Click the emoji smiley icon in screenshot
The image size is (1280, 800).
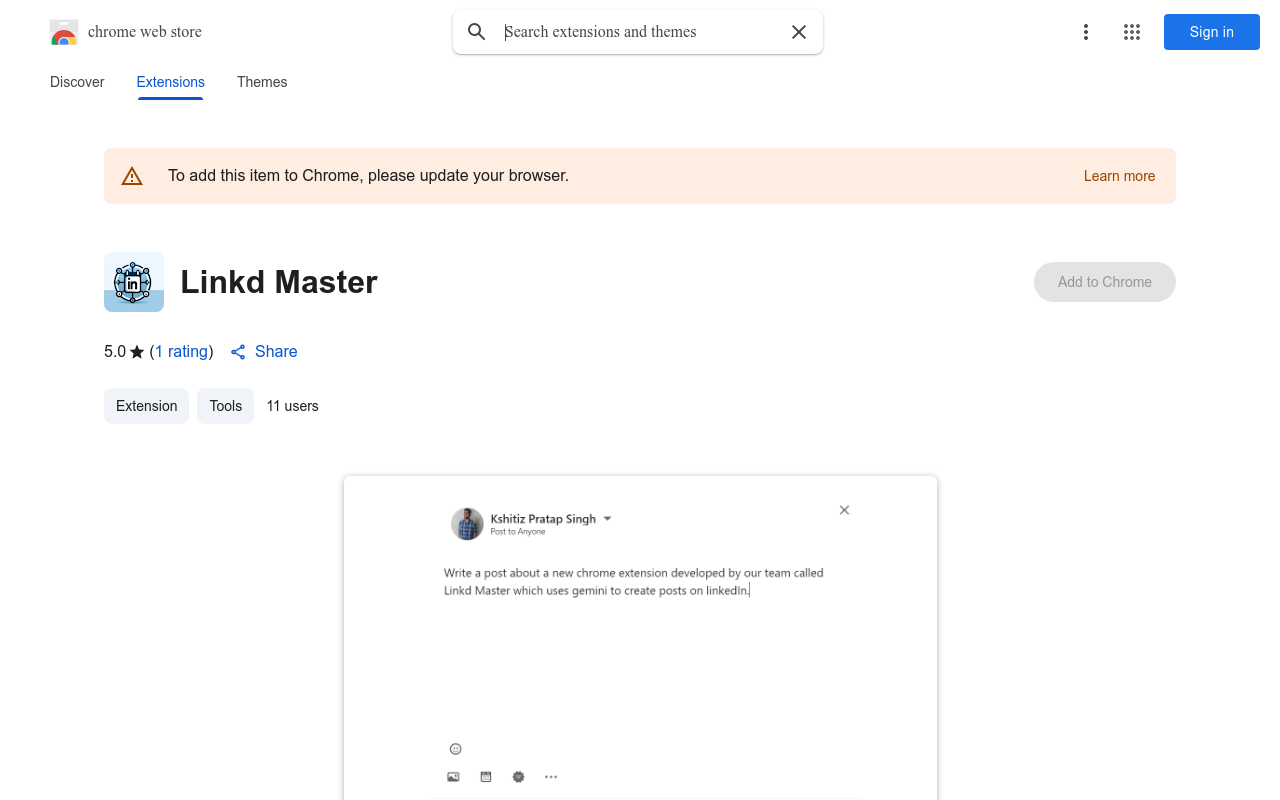click(x=456, y=749)
